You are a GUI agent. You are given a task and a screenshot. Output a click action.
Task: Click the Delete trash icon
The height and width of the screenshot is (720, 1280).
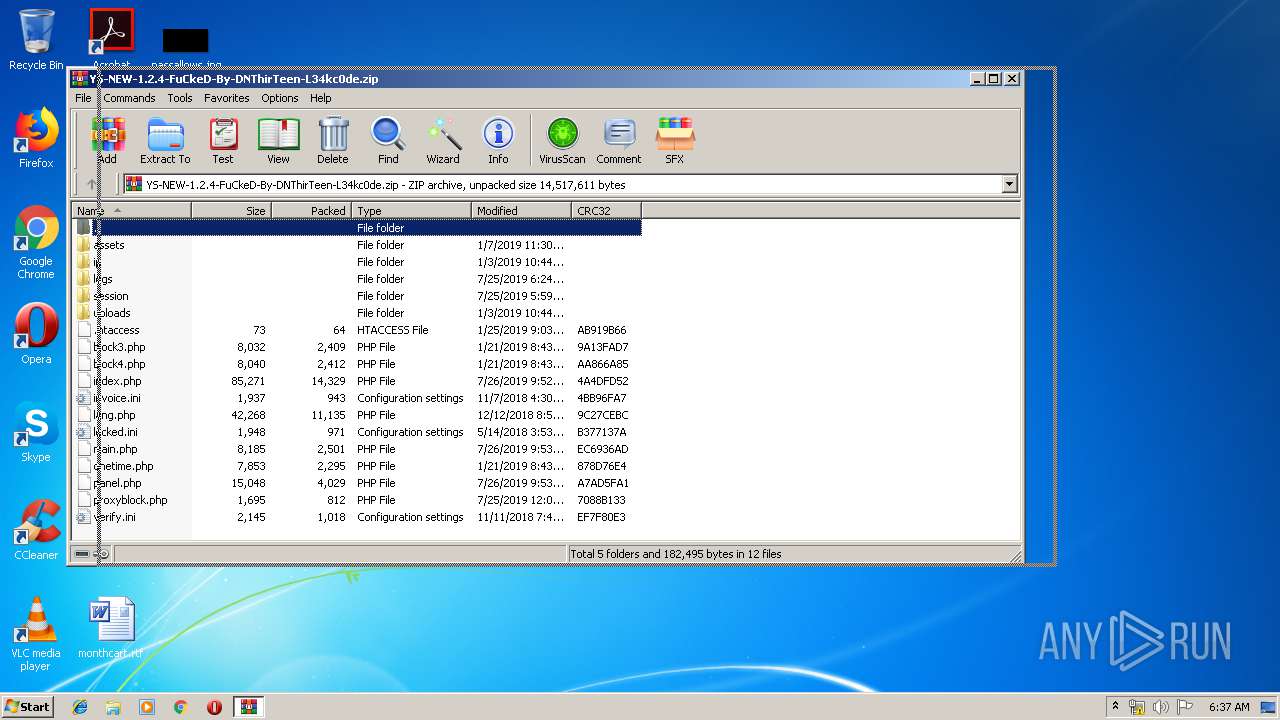pyautogui.click(x=333, y=140)
